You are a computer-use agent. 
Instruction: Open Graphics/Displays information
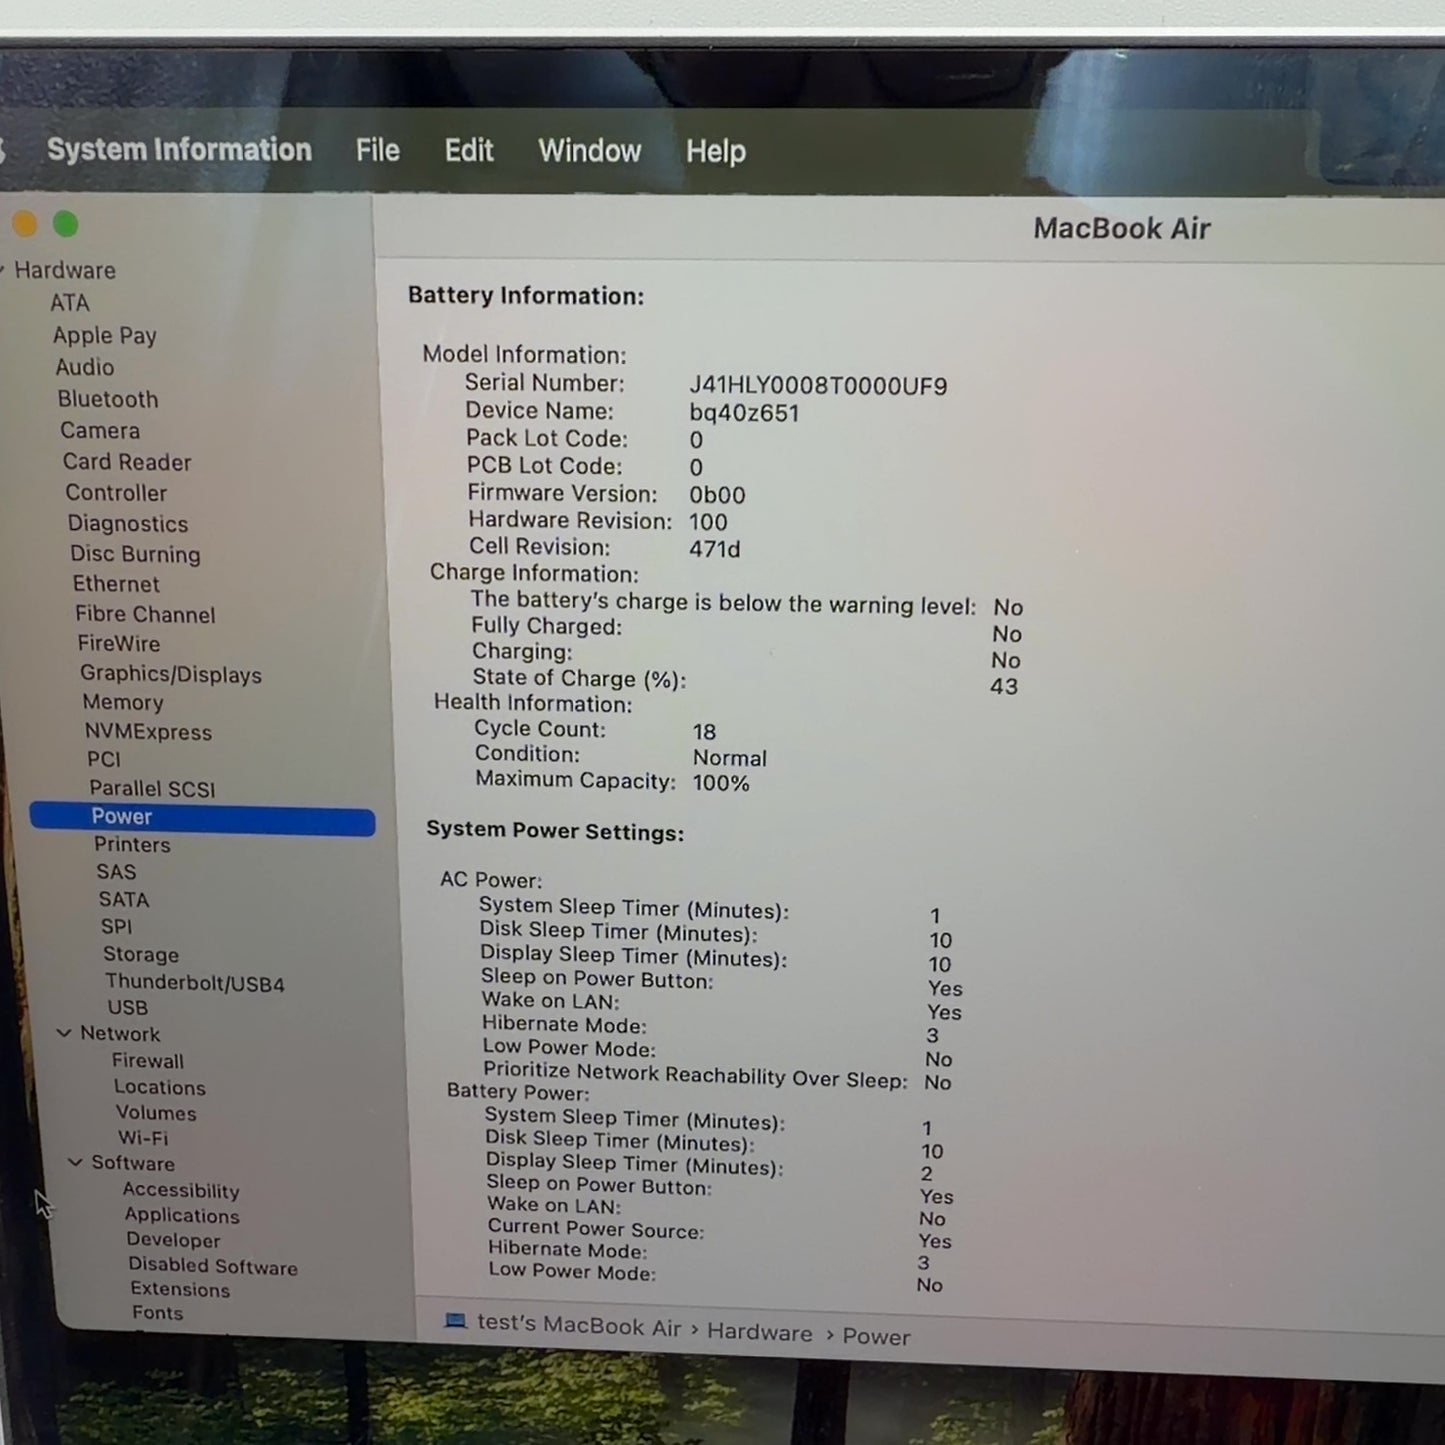[171, 674]
